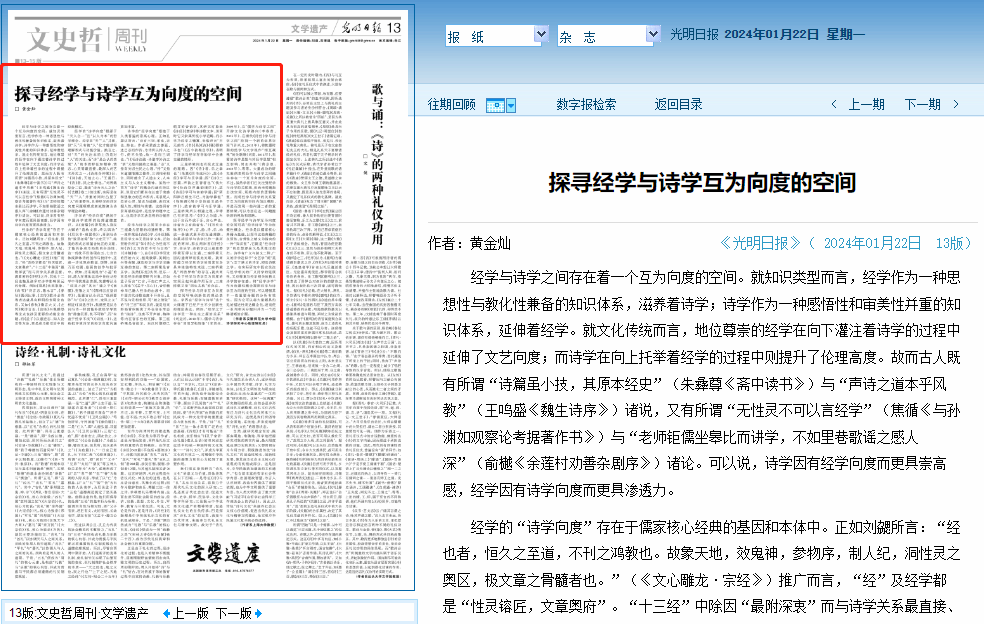Click the blue right arrow after 下一版
984x624 pixels.
coord(259,613)
